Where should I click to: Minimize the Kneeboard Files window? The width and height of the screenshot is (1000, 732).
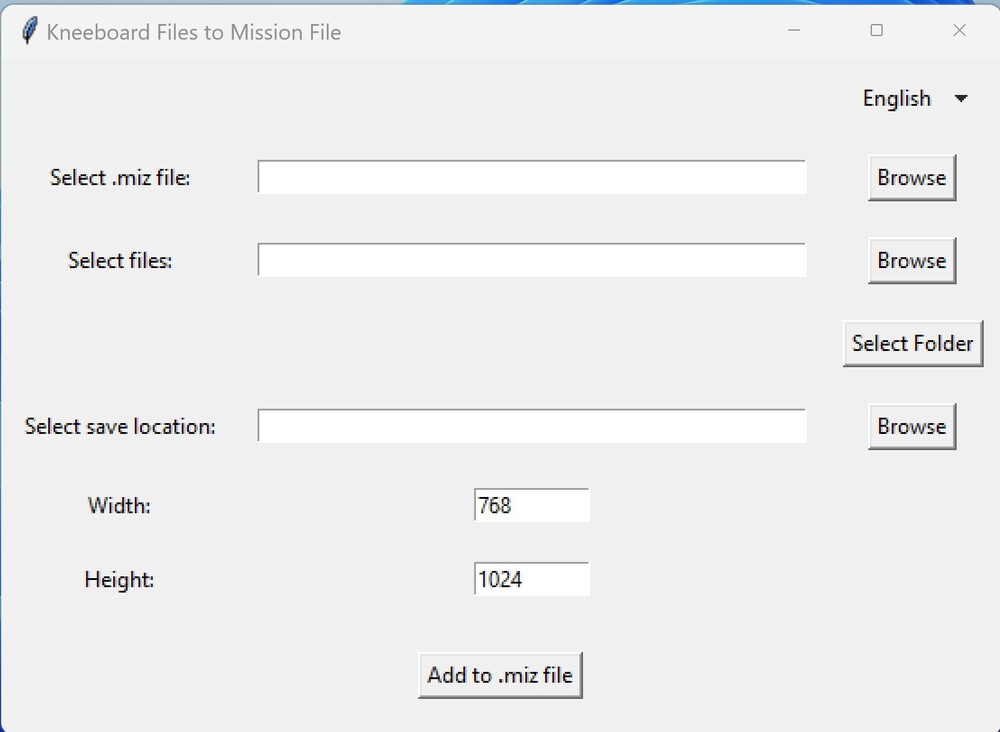point(794,31)
